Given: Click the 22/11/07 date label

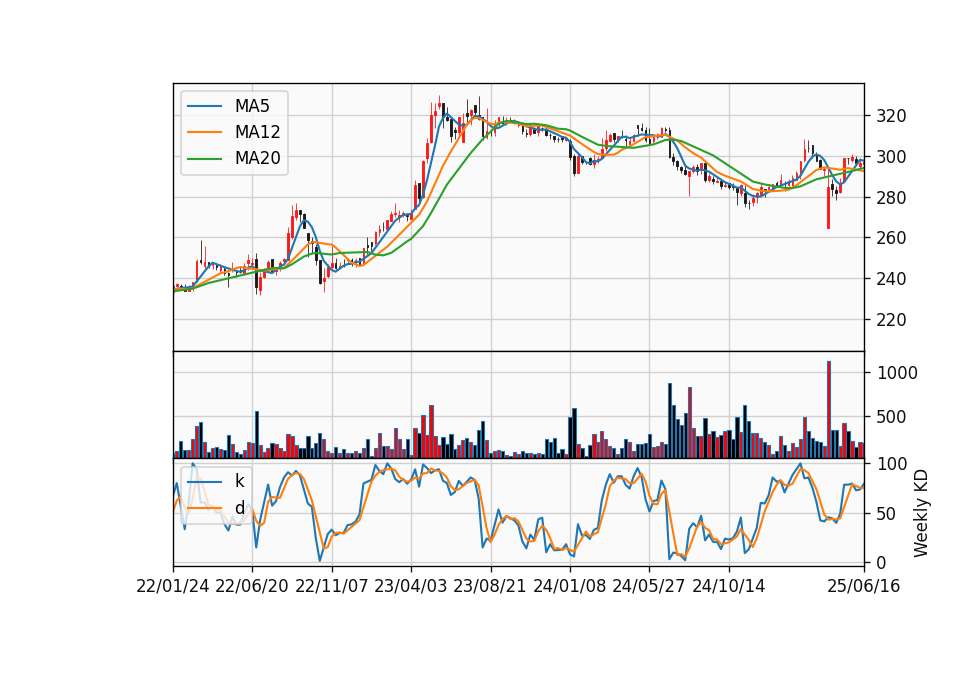Looking at the screenshot, I should 332,586.
